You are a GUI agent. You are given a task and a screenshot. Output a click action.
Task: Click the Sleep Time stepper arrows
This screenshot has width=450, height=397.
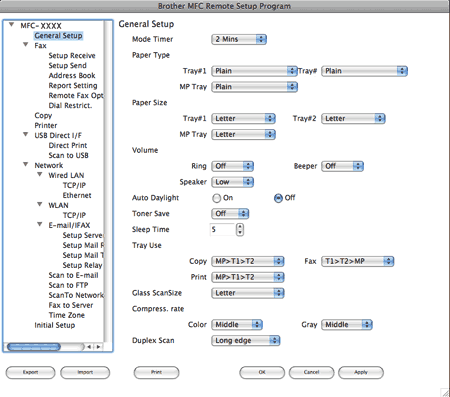240,230
